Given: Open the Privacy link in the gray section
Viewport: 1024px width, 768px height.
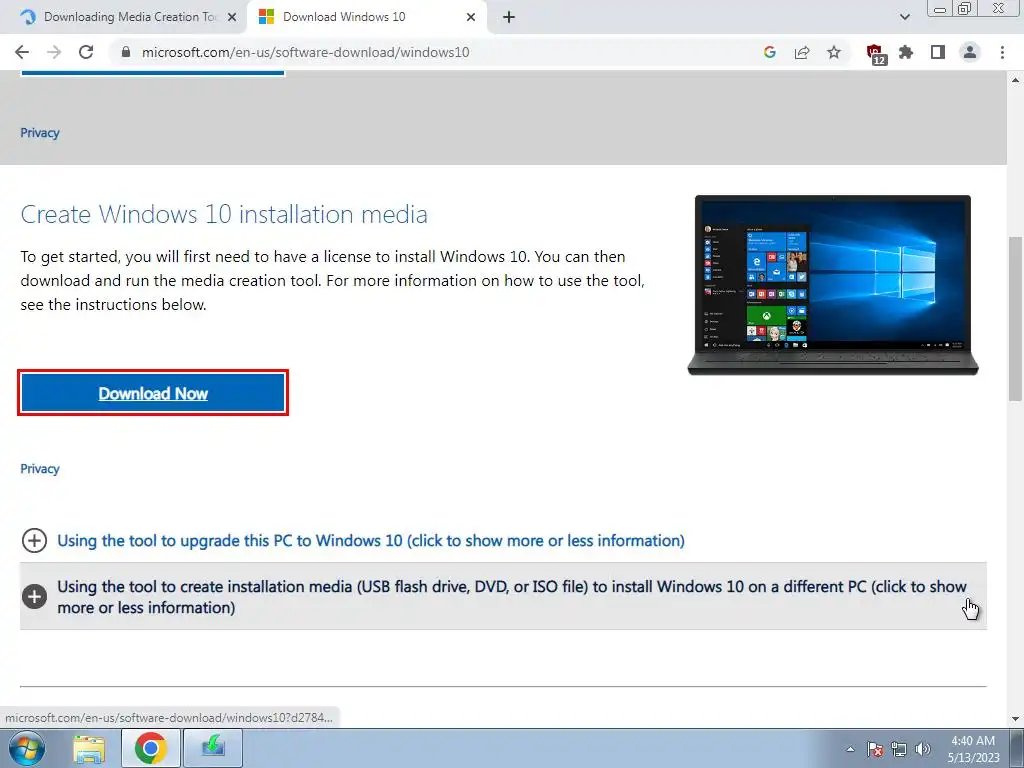Looking at the screenshot, I should [40, 133].
